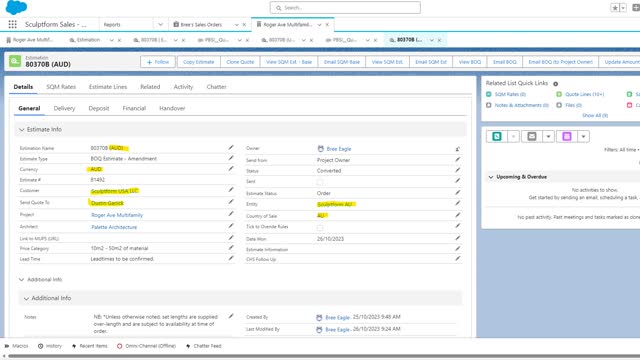The image size is (640, 360).
Task: Open favorites list dropdown arrow
Action: [623, 8]
